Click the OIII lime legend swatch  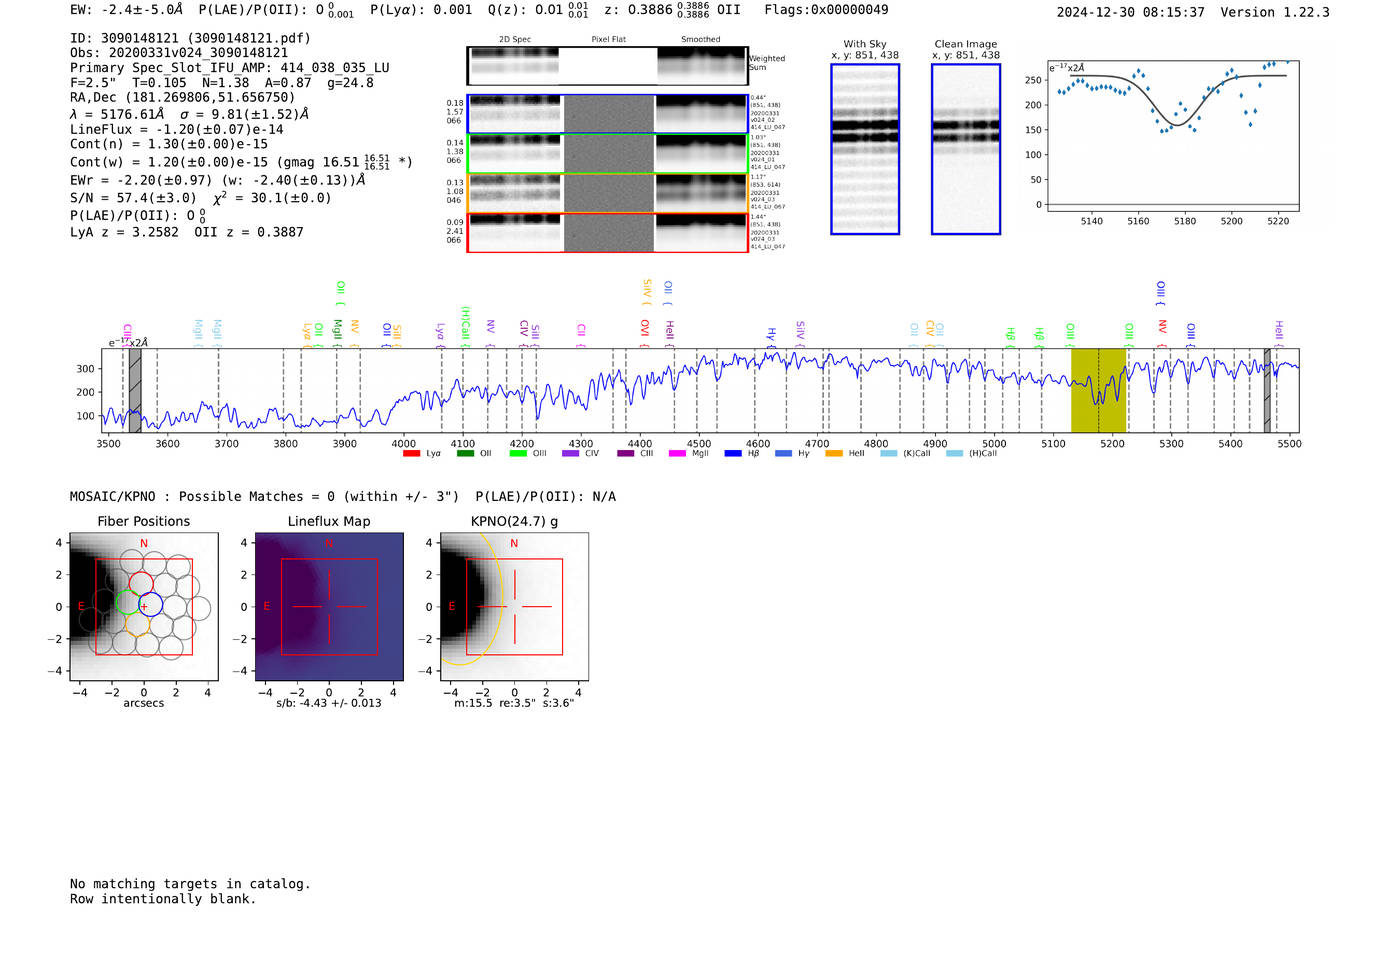pyautogui.click(x=518, y=454)
